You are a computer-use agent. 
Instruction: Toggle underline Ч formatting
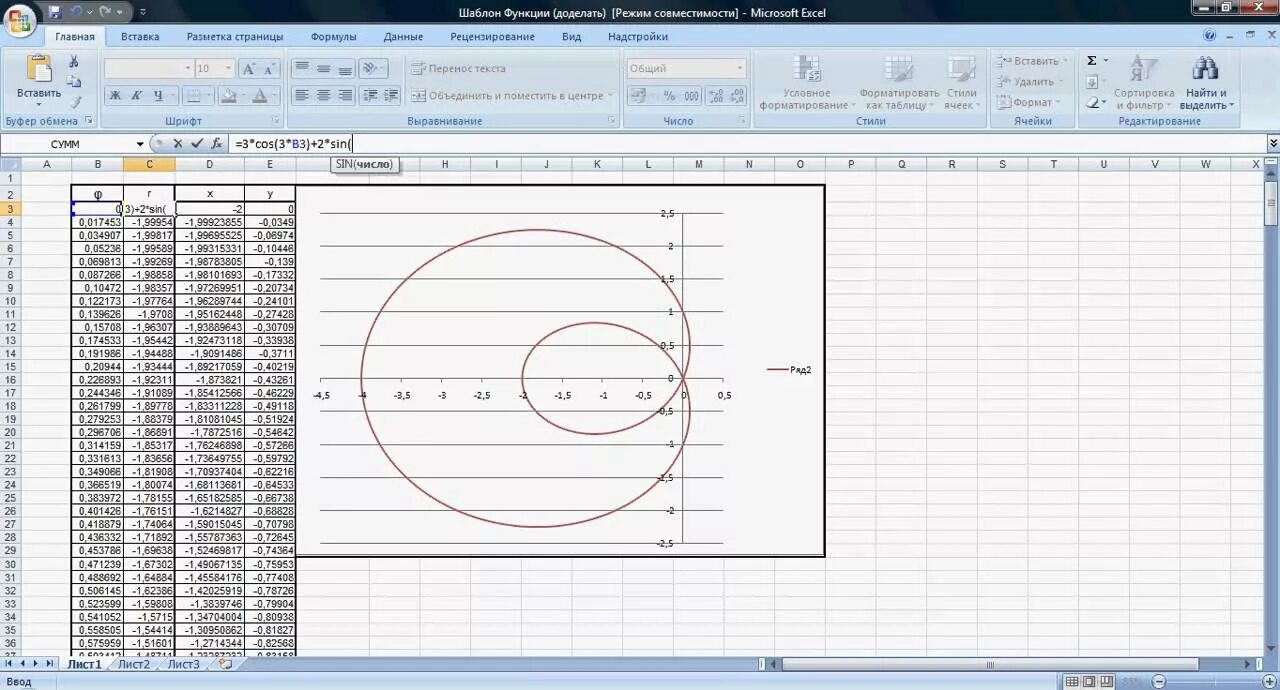pos(159,96)
